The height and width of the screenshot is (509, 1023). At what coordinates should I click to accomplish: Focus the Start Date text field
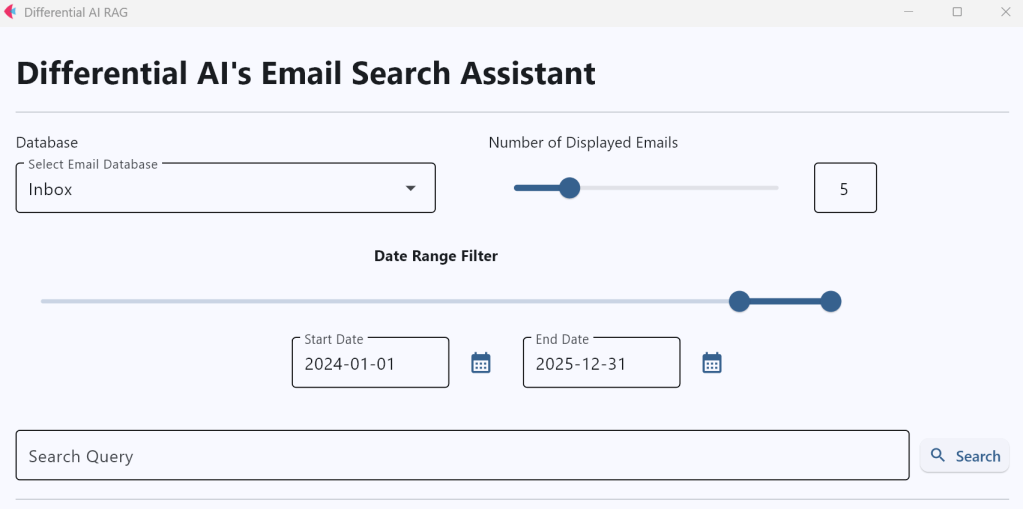coord(370,364)
